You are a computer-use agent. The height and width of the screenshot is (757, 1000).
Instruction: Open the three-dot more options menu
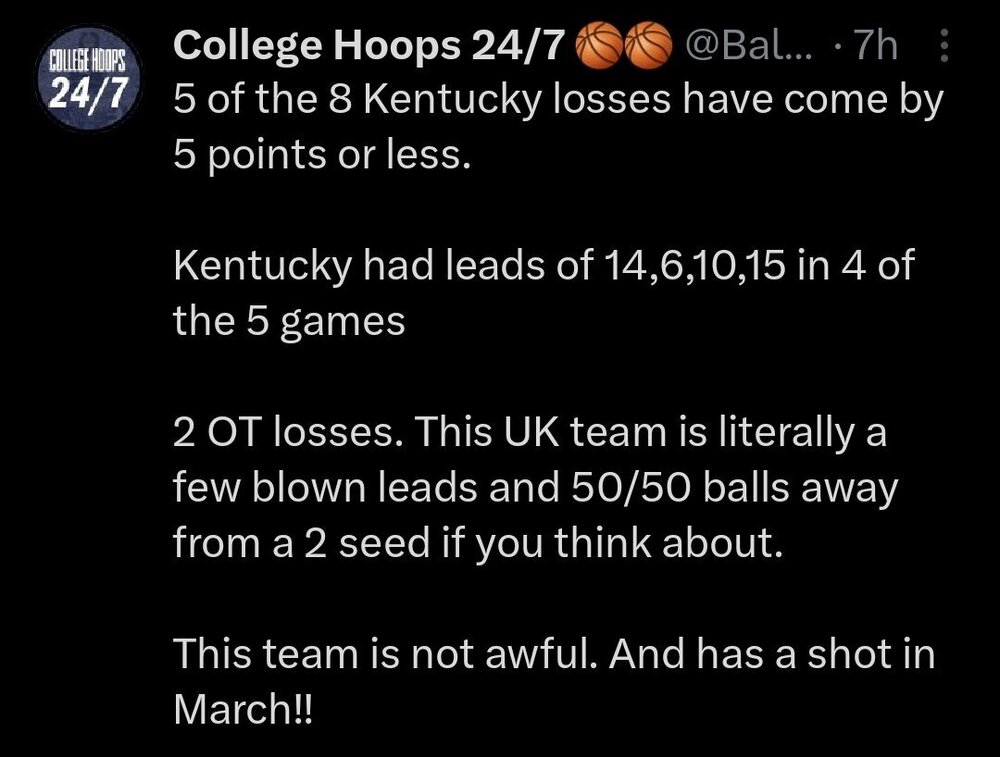tap(945, 45)
